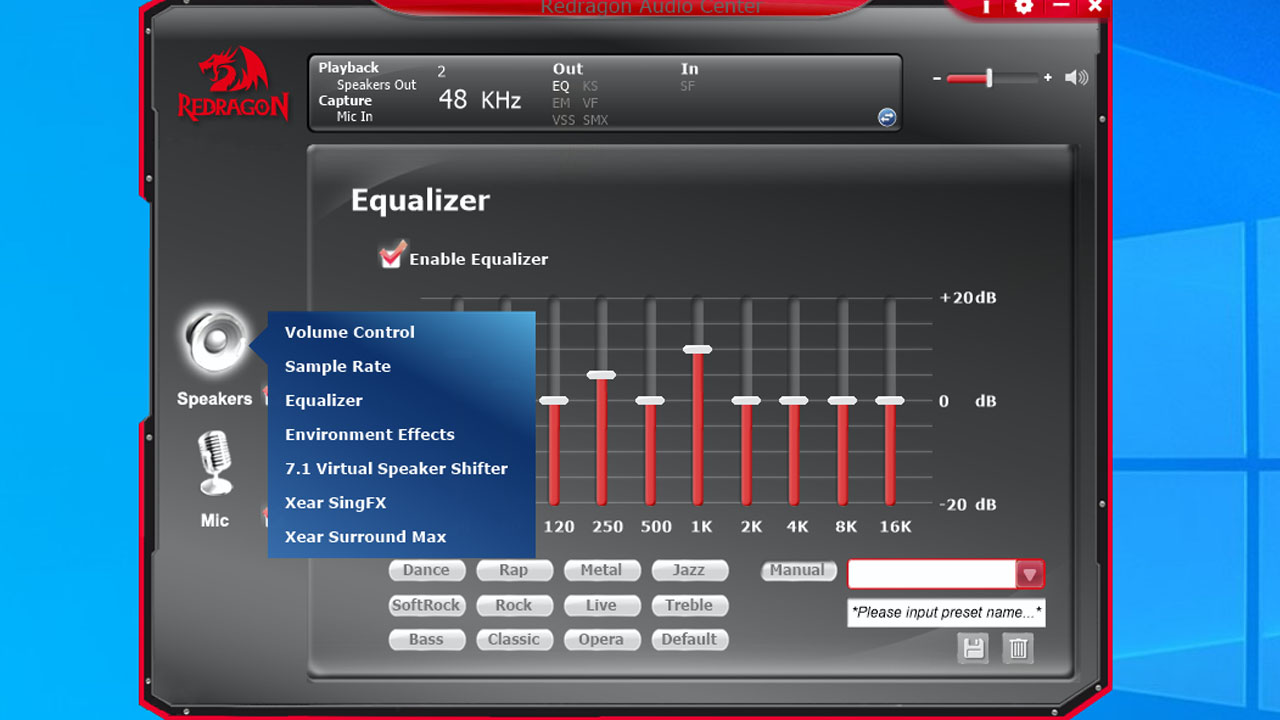Image resolution: width=1280 pixels, height=720 pixels.
Task: Click the 'SMX' output indicator
Action: (x=596, y=120)
